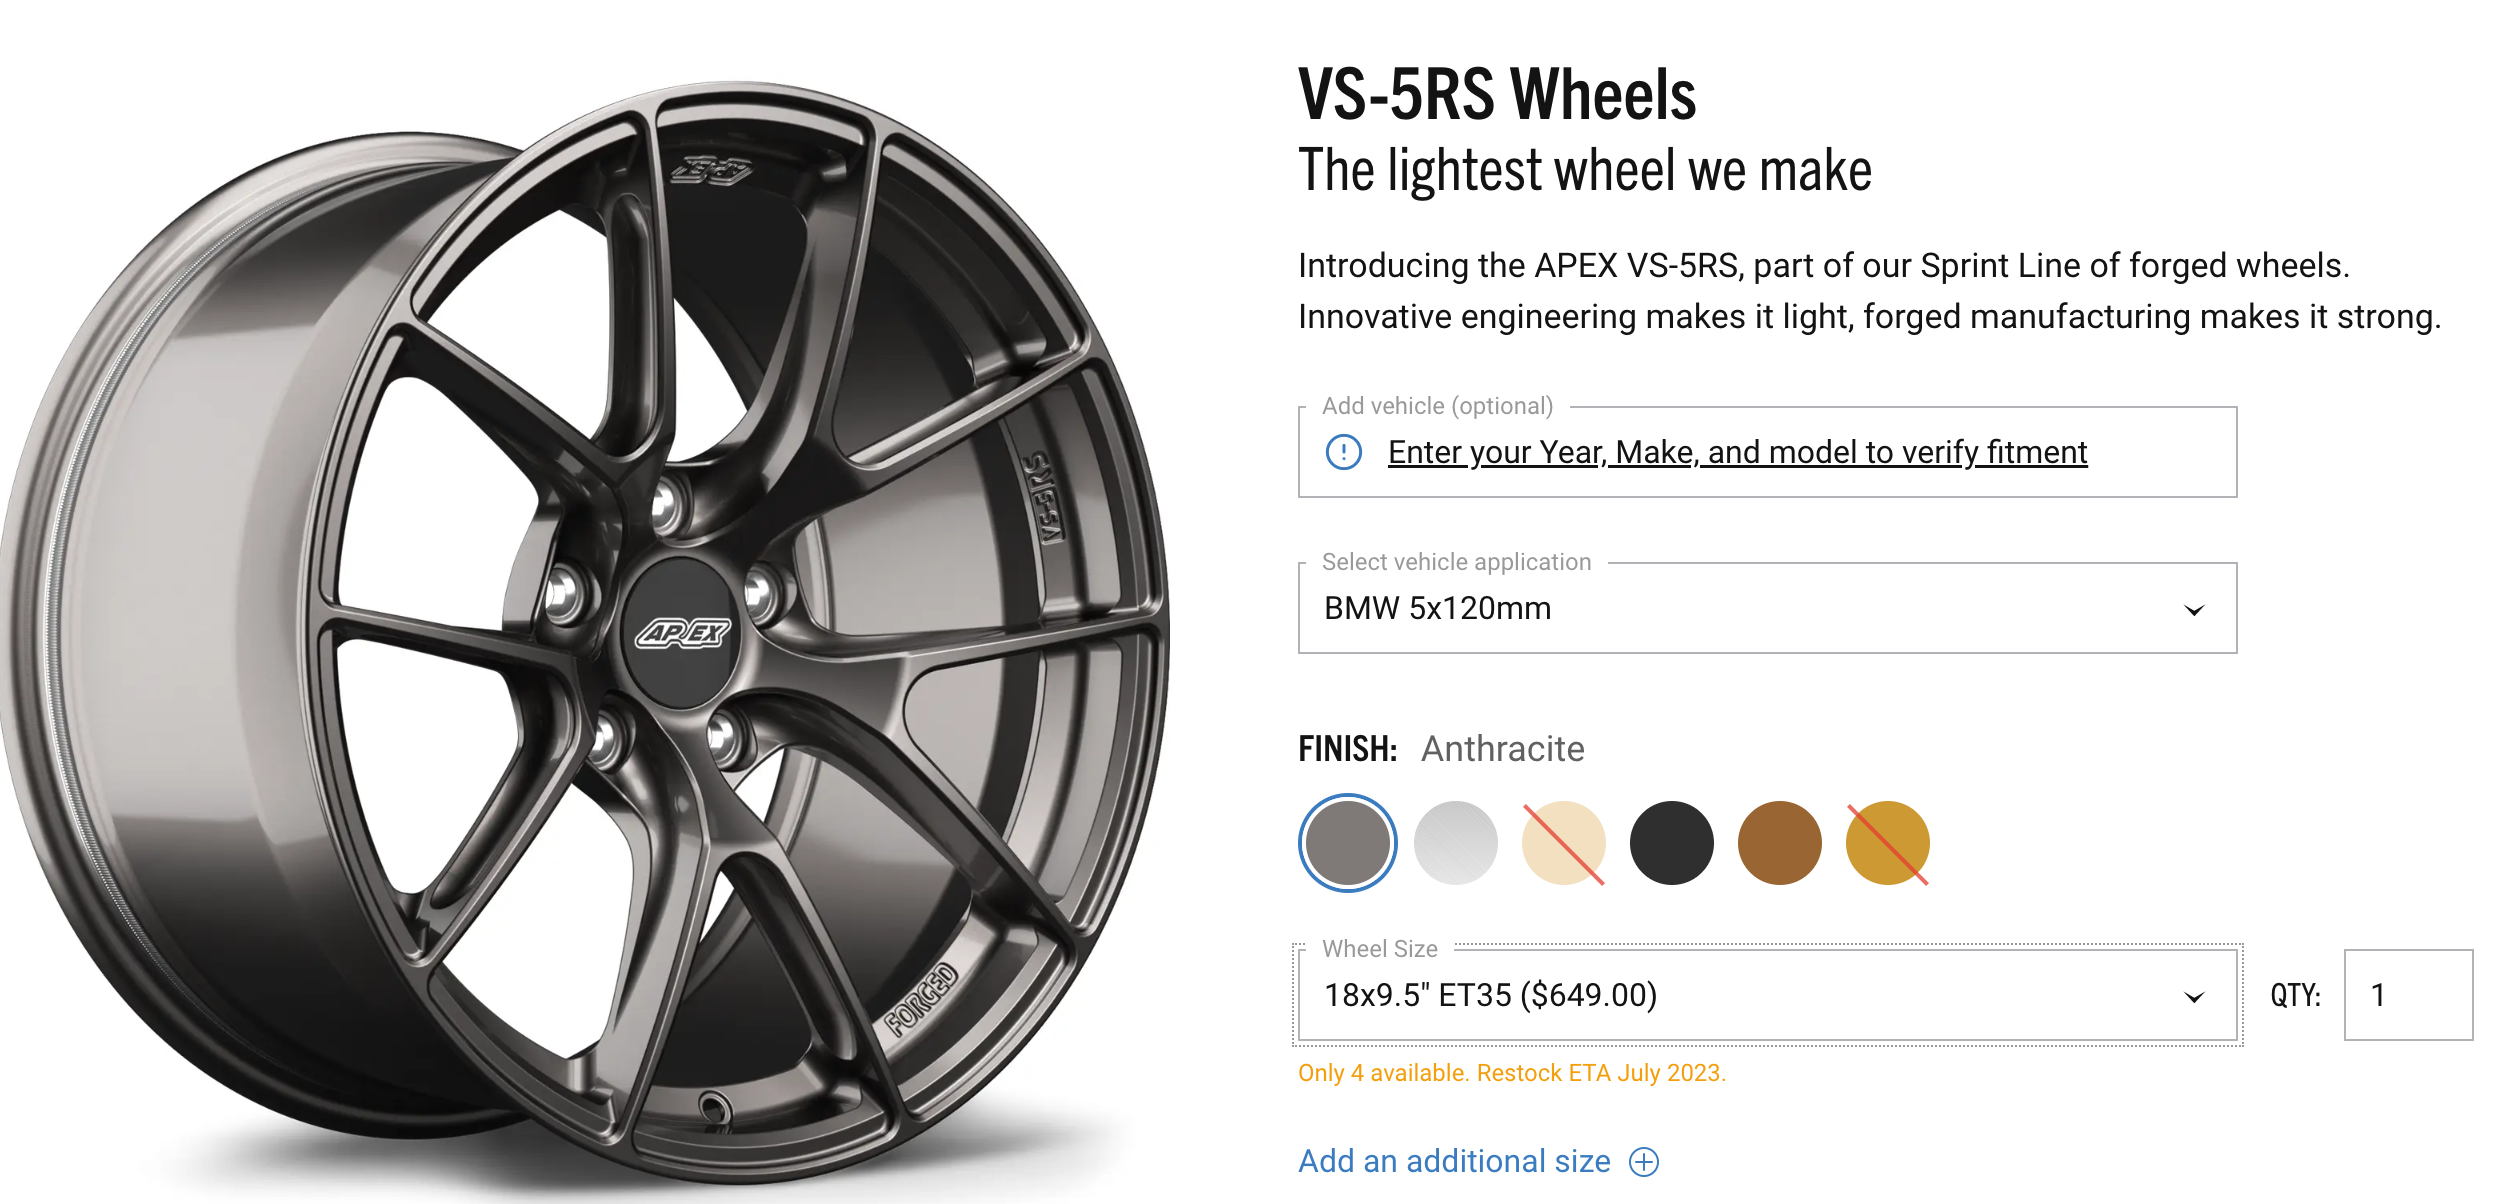Click the plus icon after "Add an additional size"
The height and width of the screenshot is (1204, 2512).
(1644, 1161)
